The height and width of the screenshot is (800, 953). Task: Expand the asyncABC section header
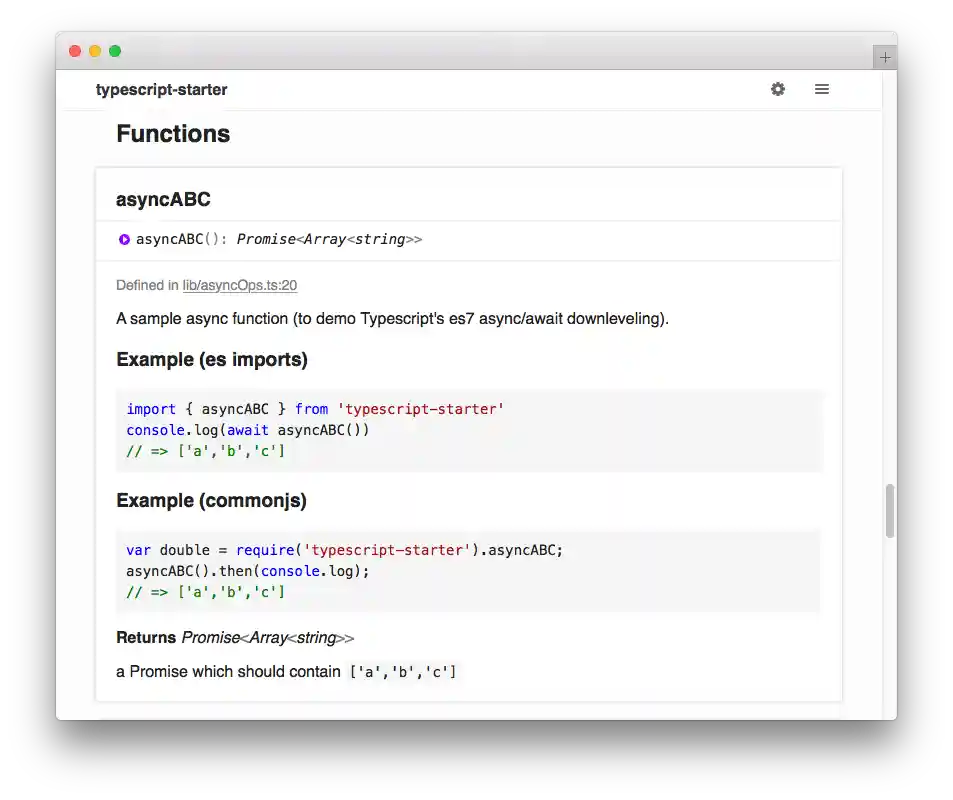163,199
